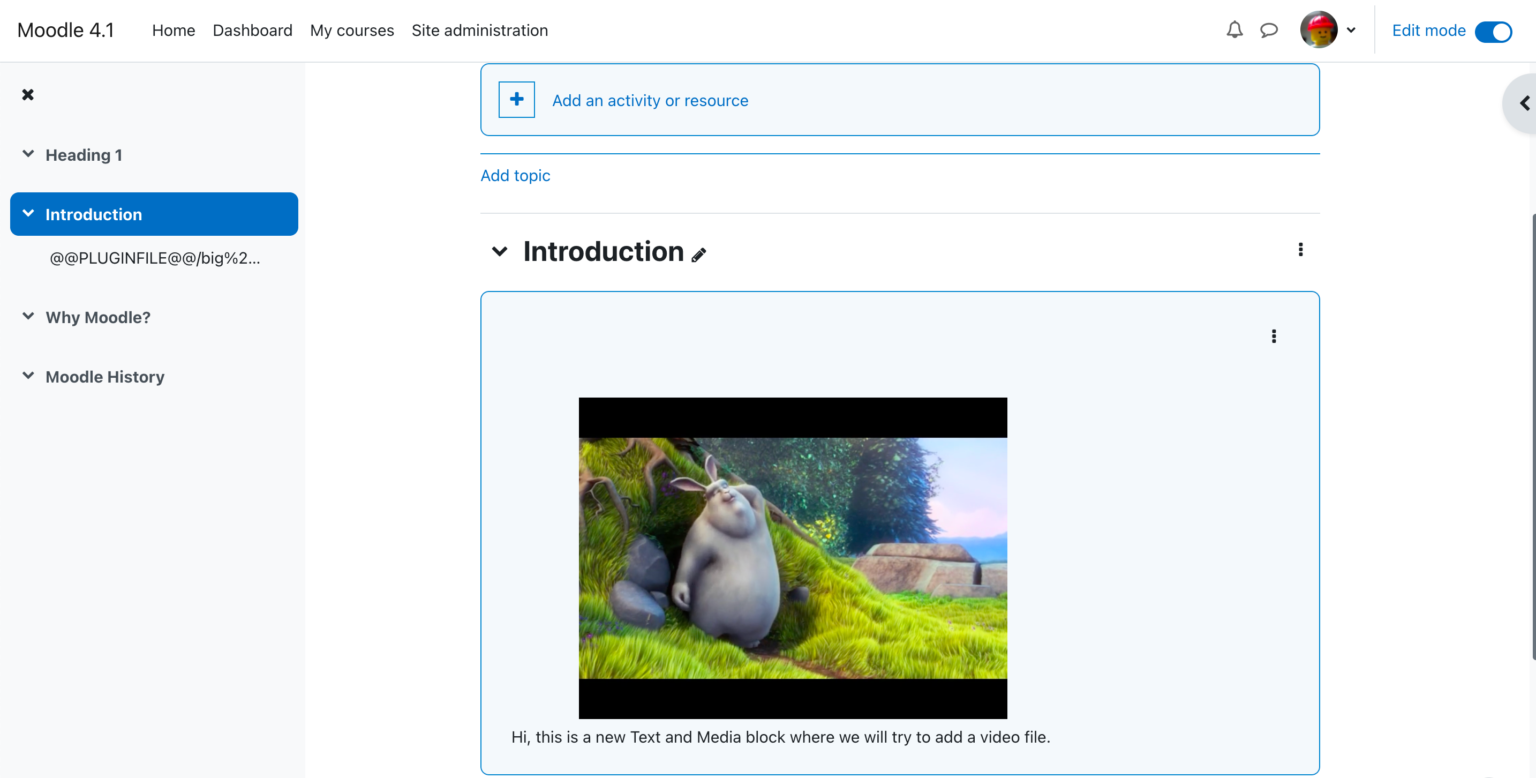This screenshot has height=778, width=1536.
Task: Open the Text and Media block kebab menu
Action: (x=1273, y=336)
